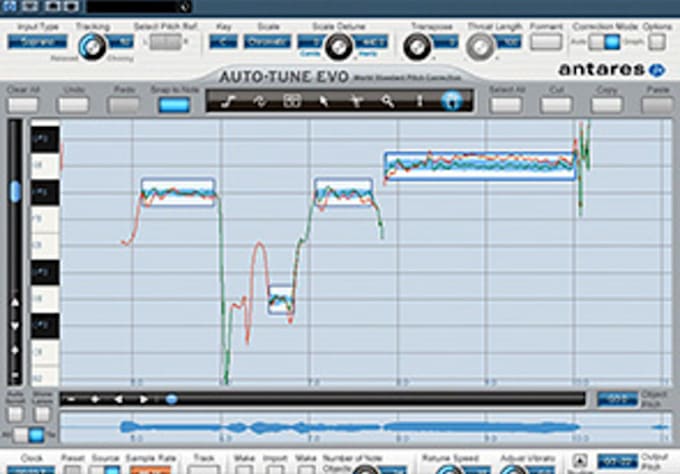Viewport: 680px width, 474px height.
Task: Click the Scale Detune hertz field
Action: click(370, 42)
